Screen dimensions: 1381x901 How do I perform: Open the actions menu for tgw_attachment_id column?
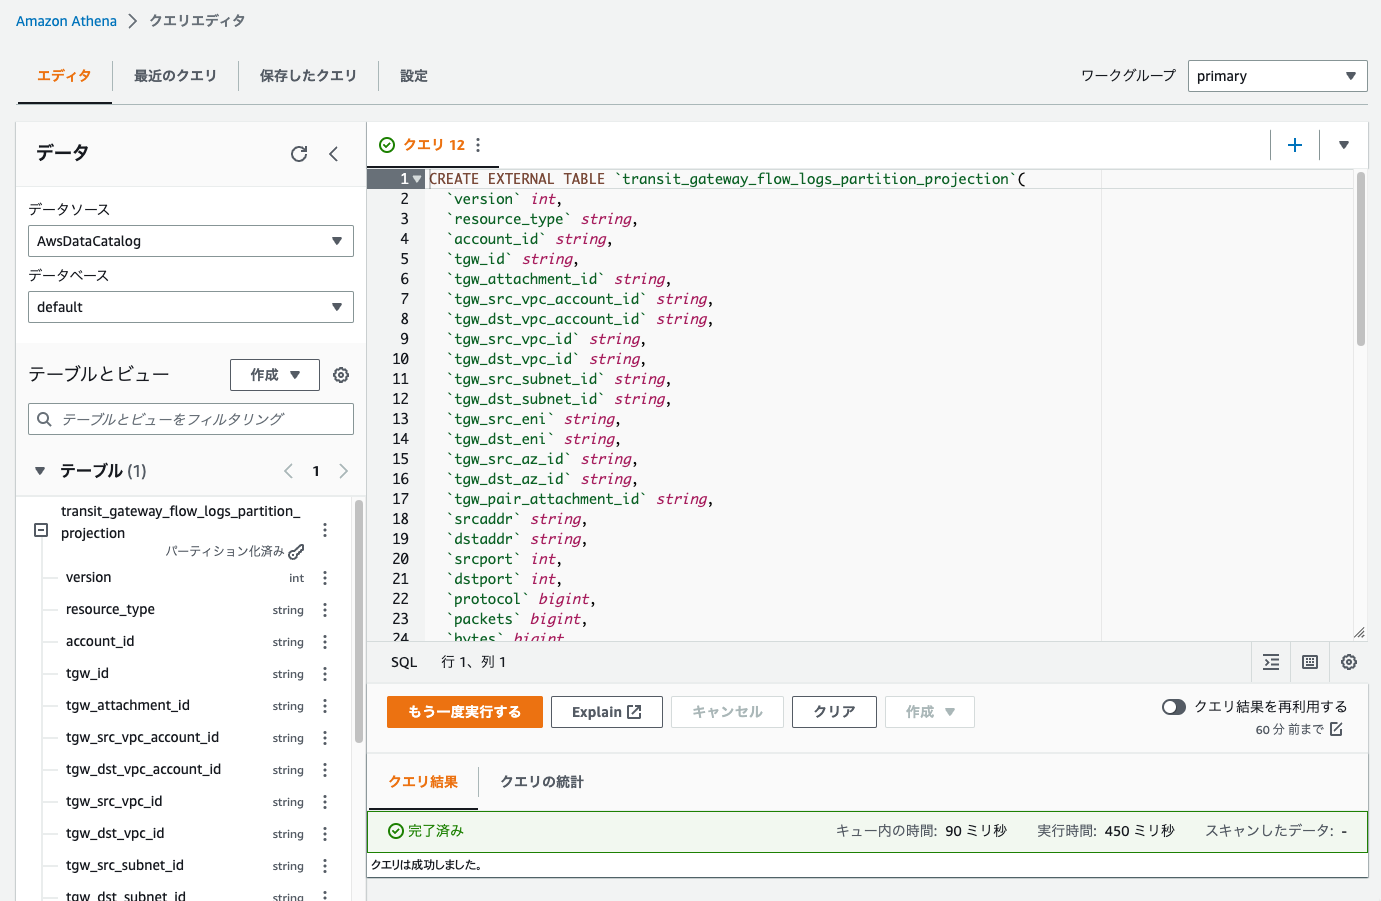[325, 706]
